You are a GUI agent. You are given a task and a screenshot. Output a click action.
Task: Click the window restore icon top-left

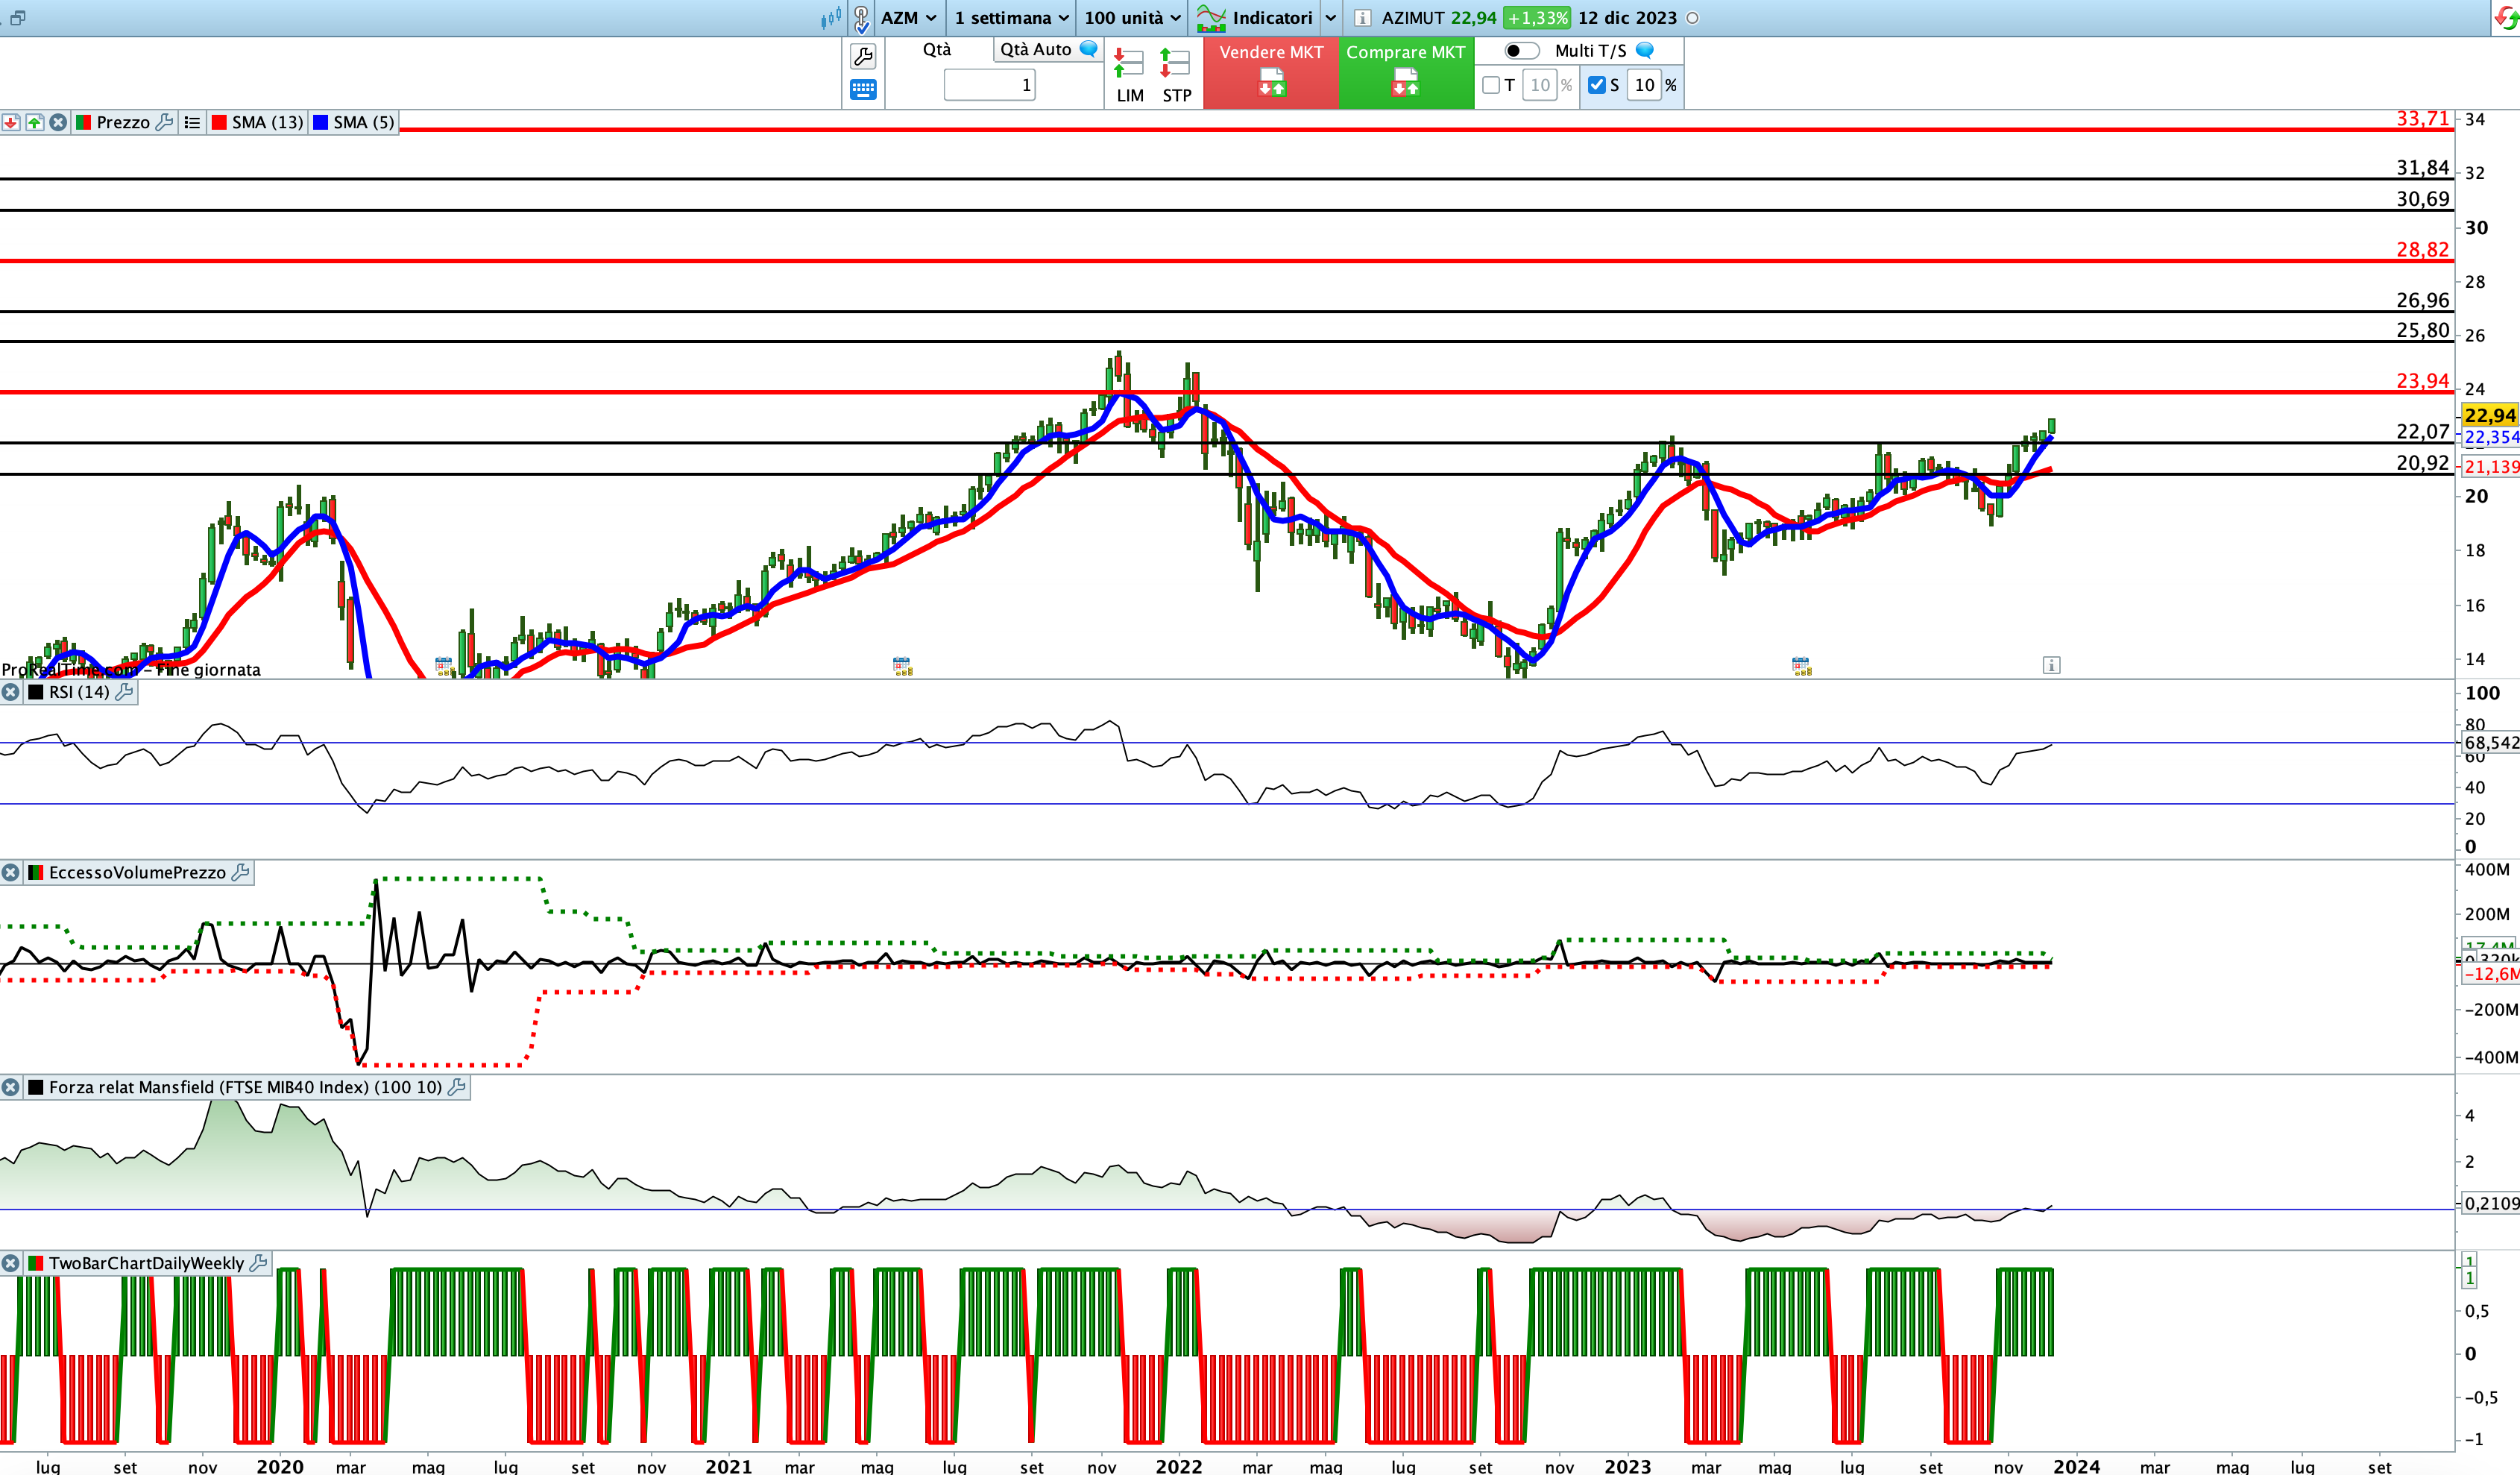click(x=17, y=17)
